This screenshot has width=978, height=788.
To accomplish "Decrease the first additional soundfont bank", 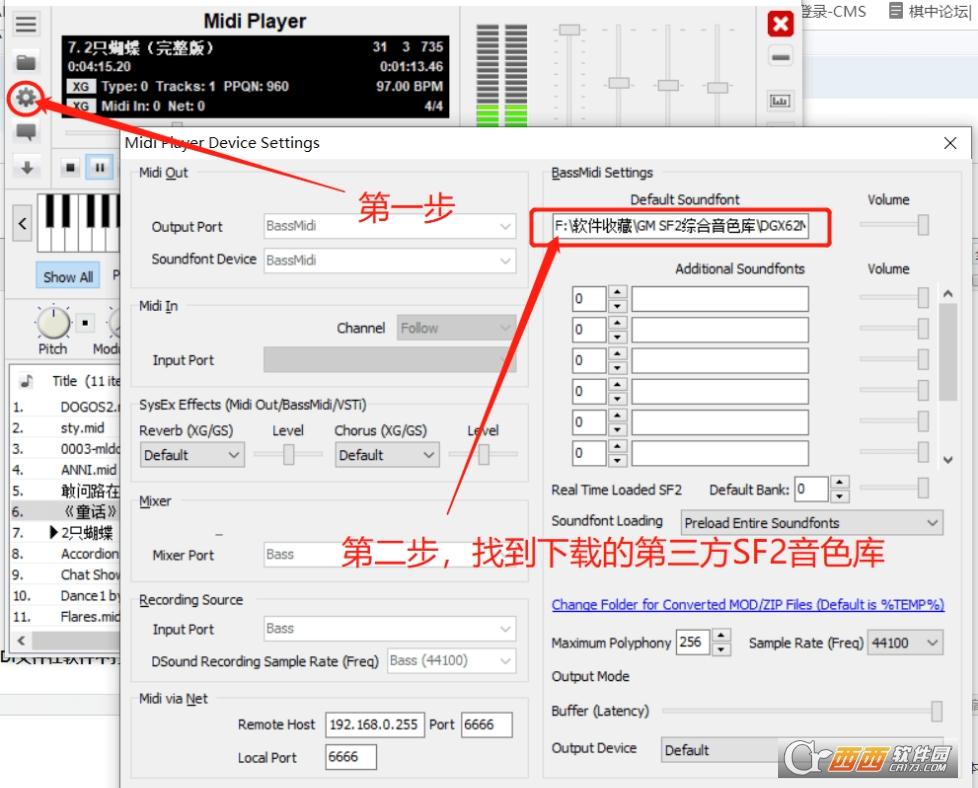I will tap(617, 306).
